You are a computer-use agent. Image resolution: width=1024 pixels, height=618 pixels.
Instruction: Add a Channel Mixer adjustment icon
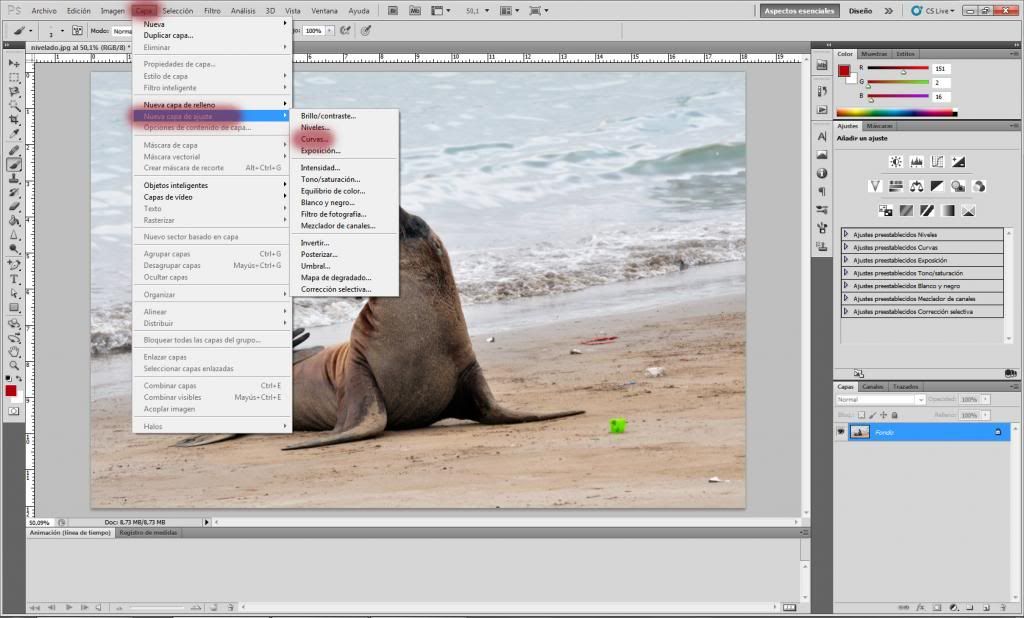pyautogui.click(x=978, y=186)
